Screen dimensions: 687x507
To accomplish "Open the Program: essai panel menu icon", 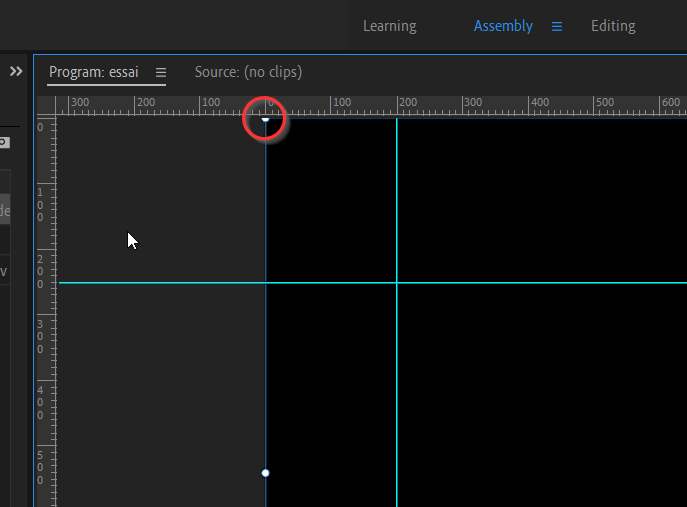I will coord(161,72).
